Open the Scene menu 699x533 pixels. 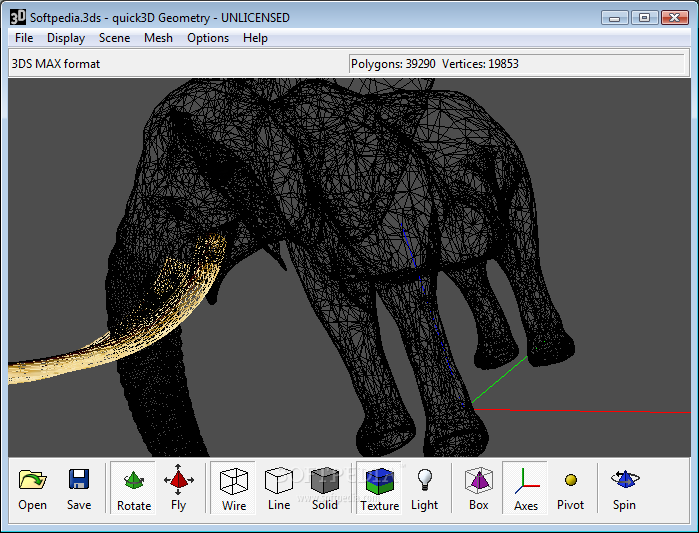[115, 38]
